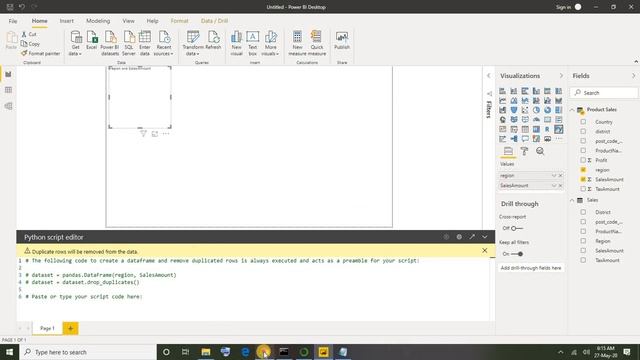The height and width of the screenshot is (360, 640).
Task: Open visual's More options ellipsis
Action: tap(166, 133)
